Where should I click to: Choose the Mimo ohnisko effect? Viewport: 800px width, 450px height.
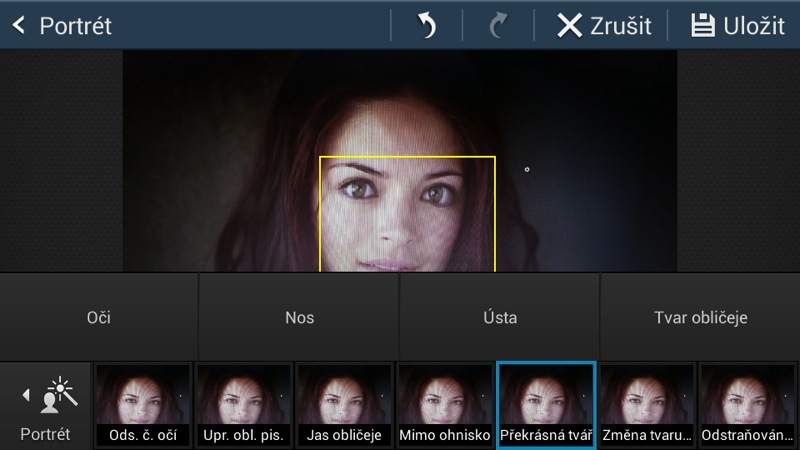[x=445, y=406]
